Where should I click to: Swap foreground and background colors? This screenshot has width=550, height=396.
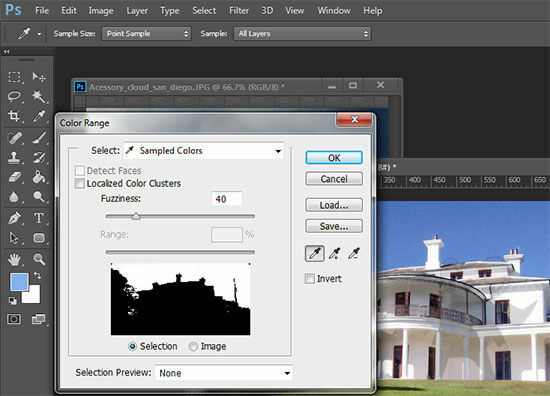coord(37,275)
